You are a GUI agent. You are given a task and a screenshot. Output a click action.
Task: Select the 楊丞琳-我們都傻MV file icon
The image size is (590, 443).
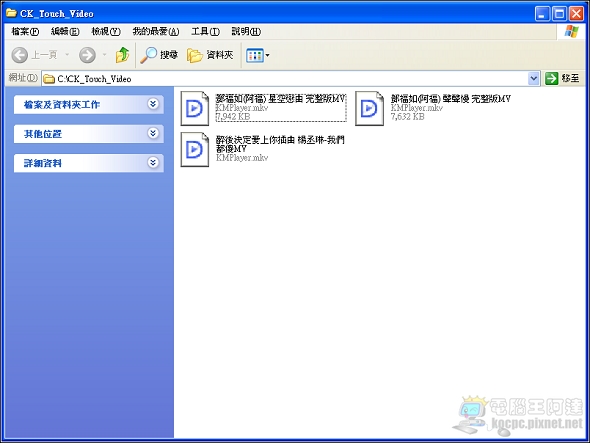click(x=195, y=149)
